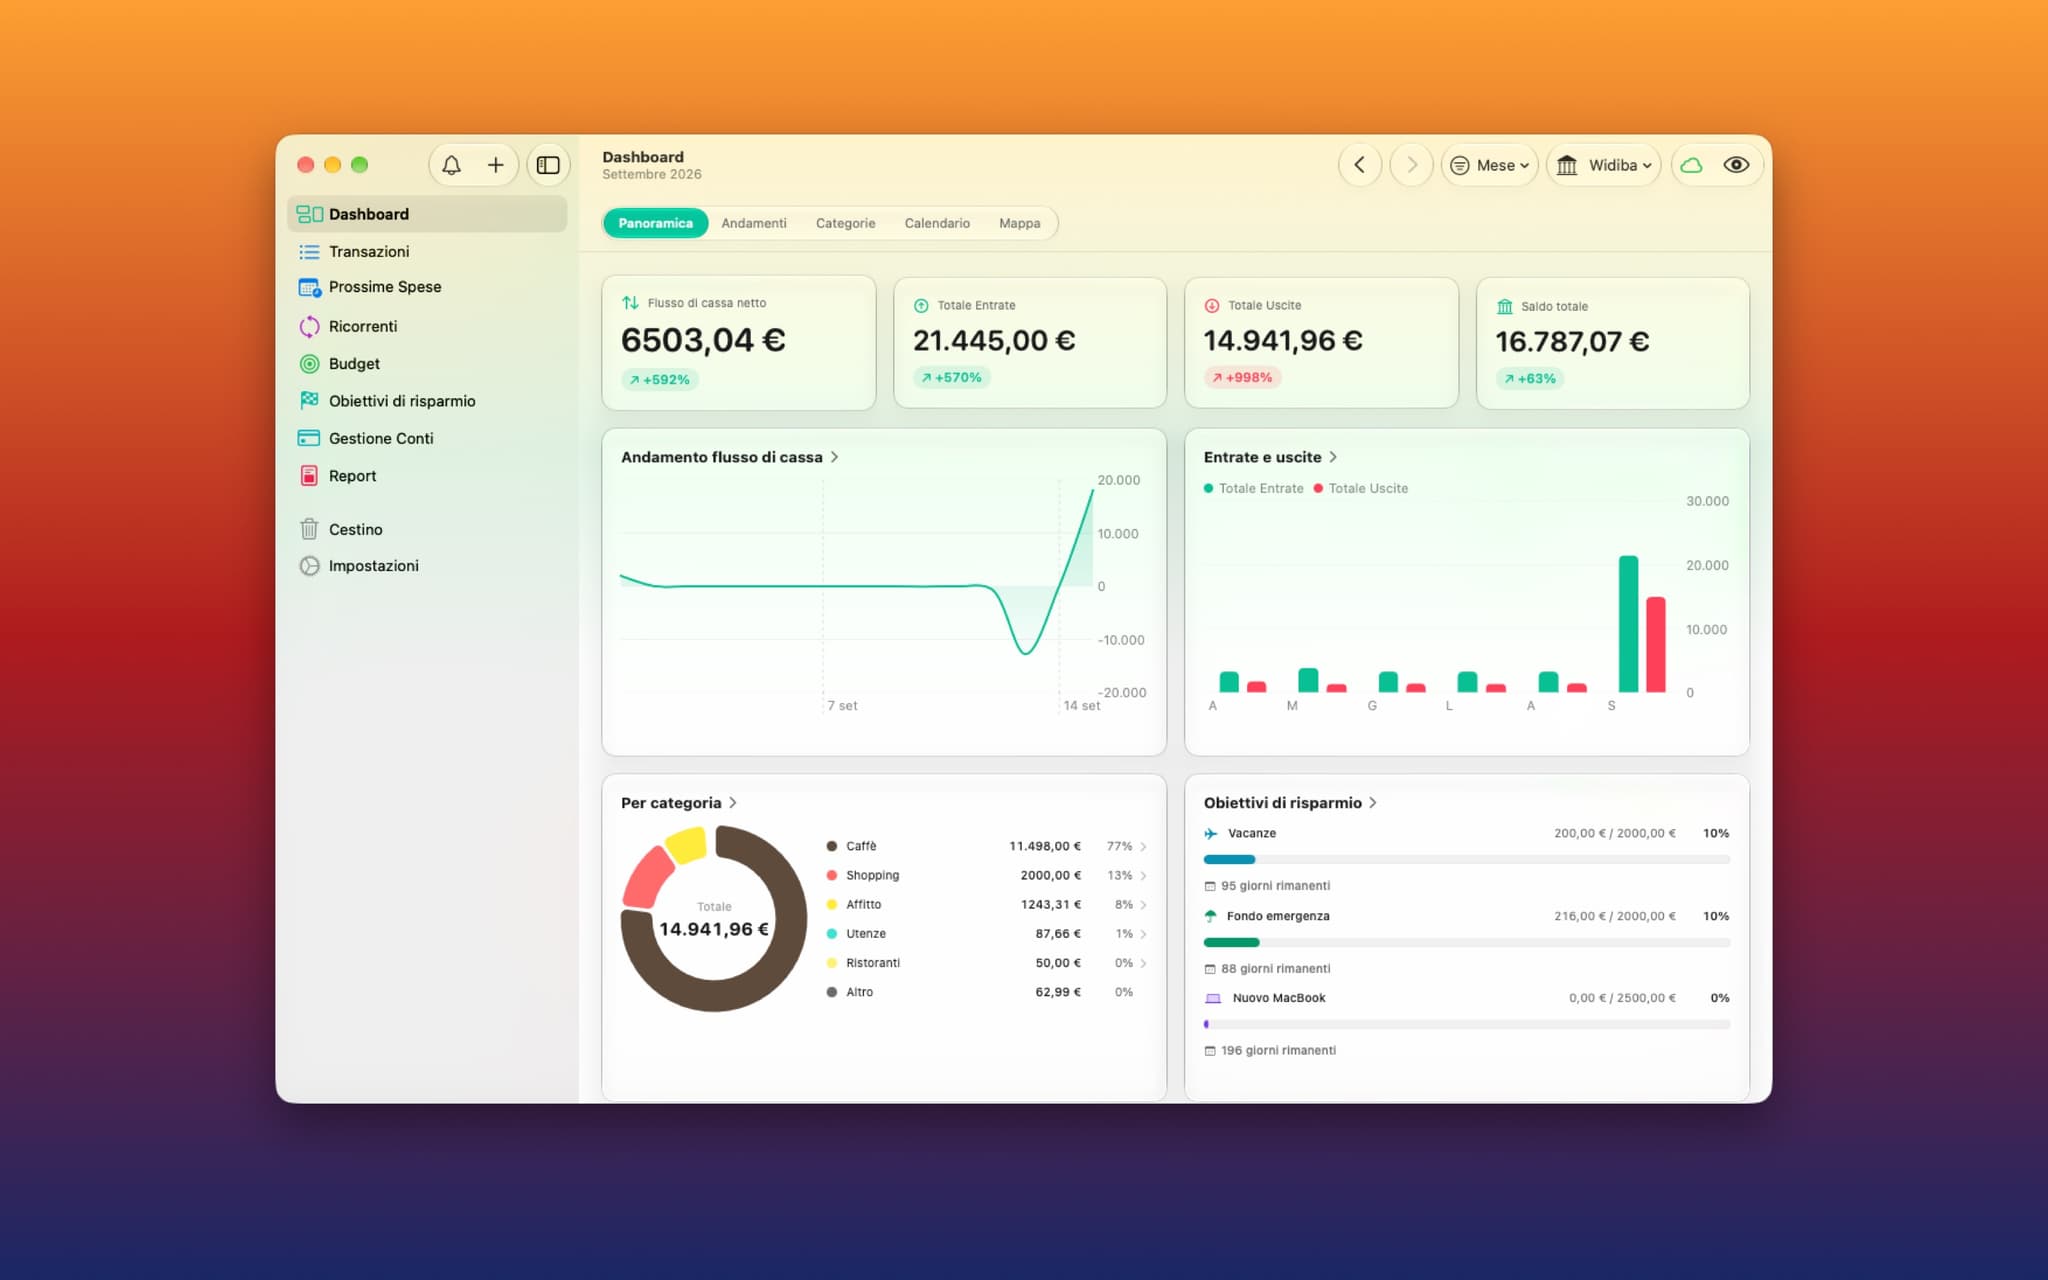The image size is (2048, 1280).
Task: Open Mese period dropdown
Action: point(1490,165)
